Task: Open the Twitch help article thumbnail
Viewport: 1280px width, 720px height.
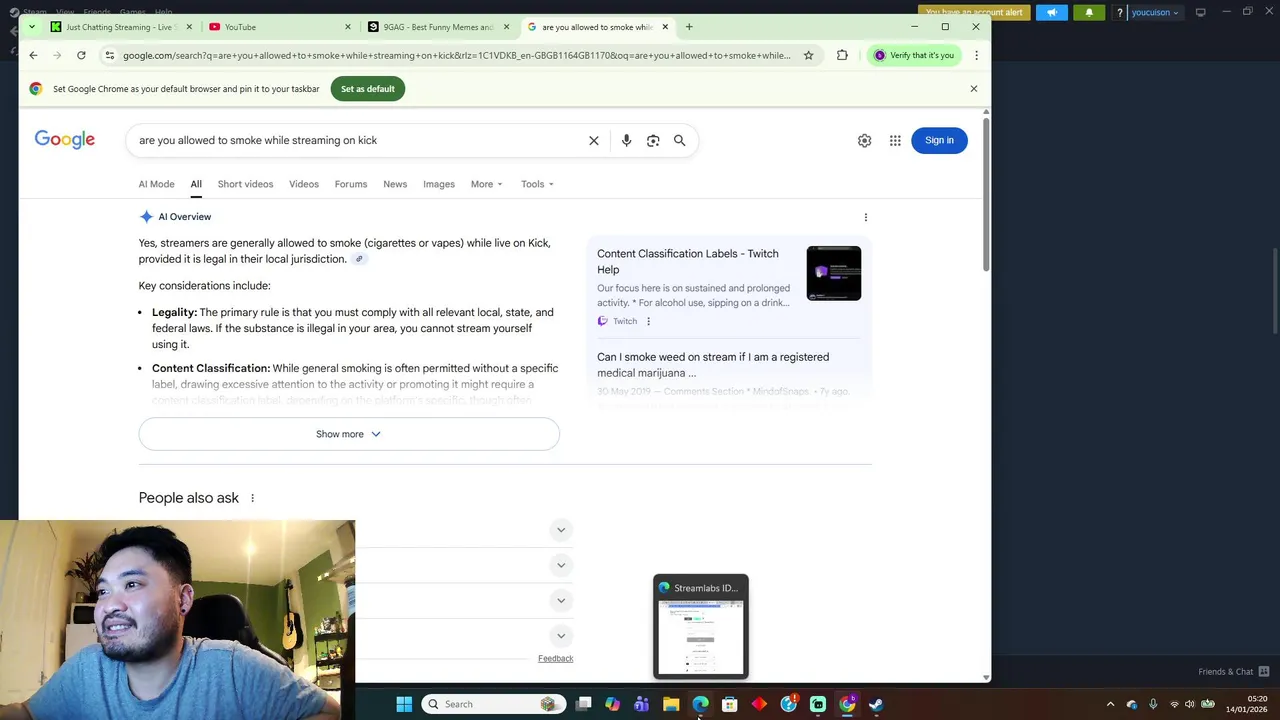Action: [834, 273]
